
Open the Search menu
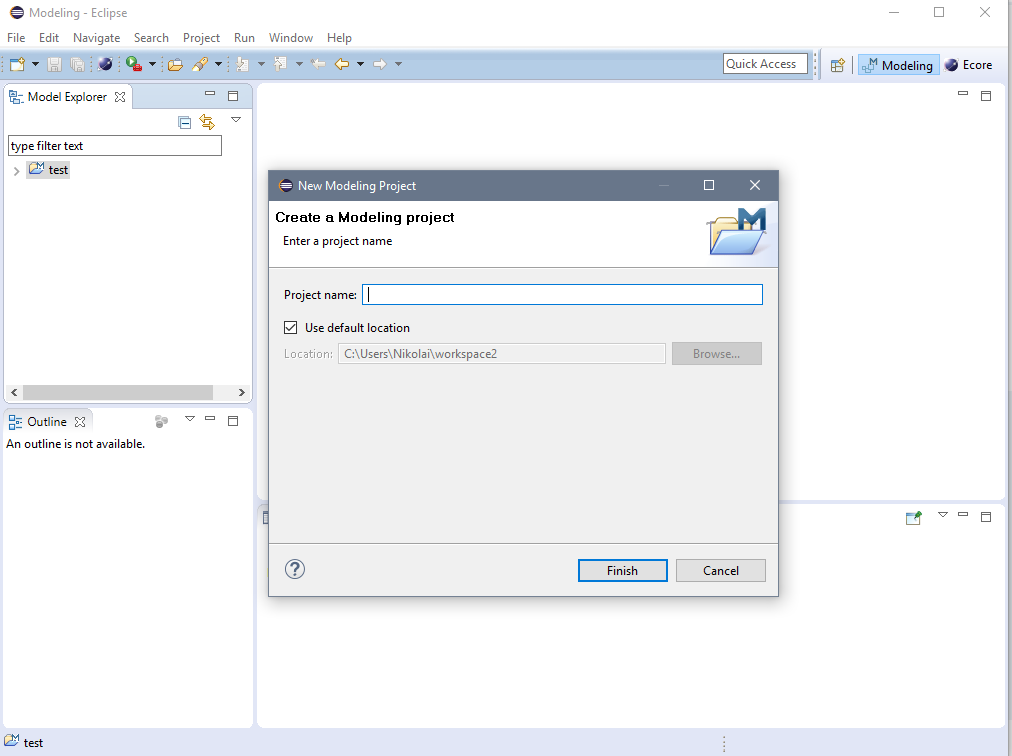(x=151, y=38)
